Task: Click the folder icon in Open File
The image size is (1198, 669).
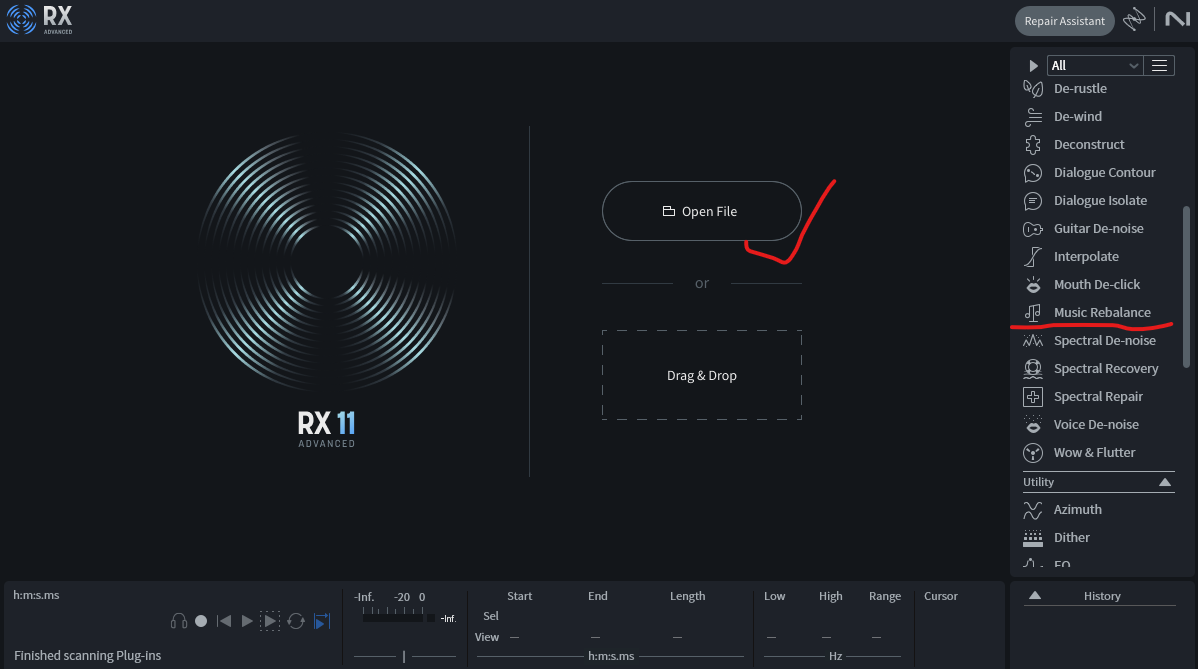Action: click(669, 212)
